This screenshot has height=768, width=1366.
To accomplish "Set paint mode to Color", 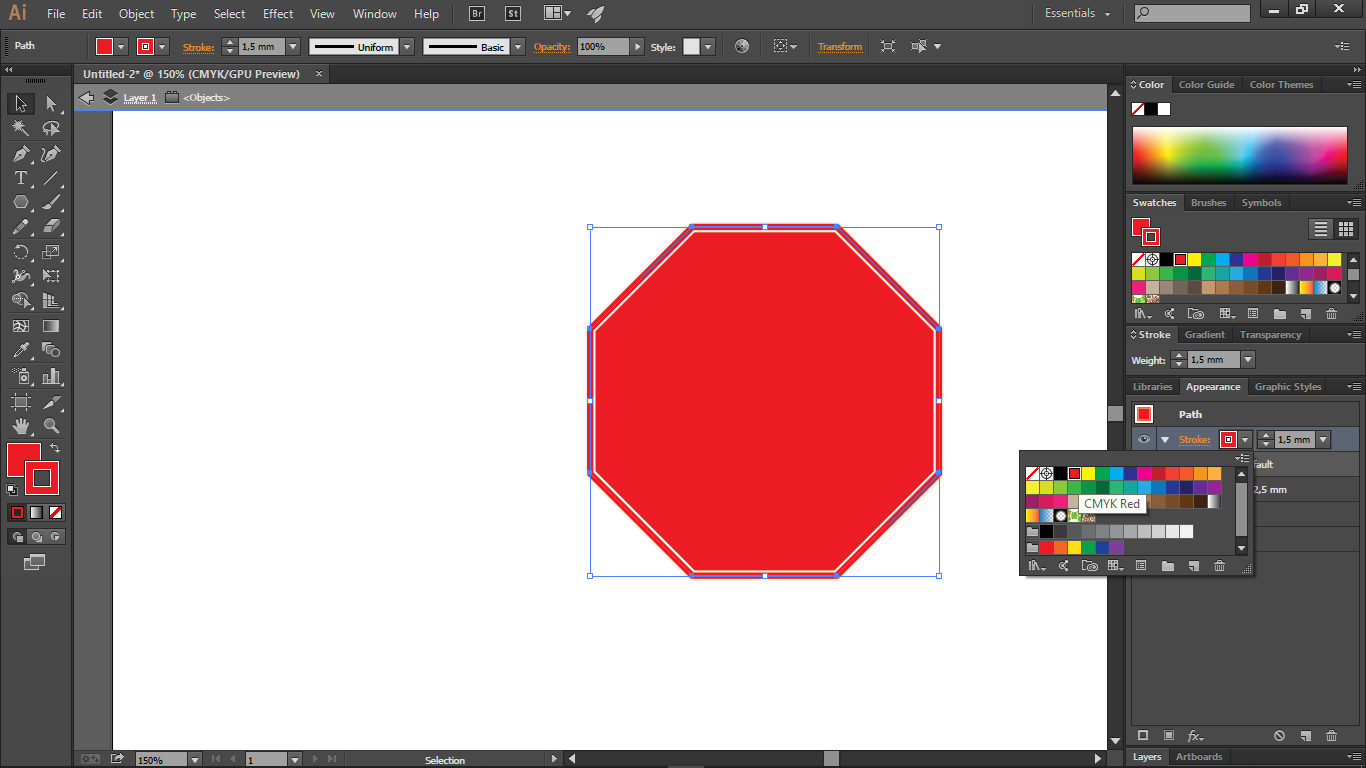I will [x=17, y=512].
